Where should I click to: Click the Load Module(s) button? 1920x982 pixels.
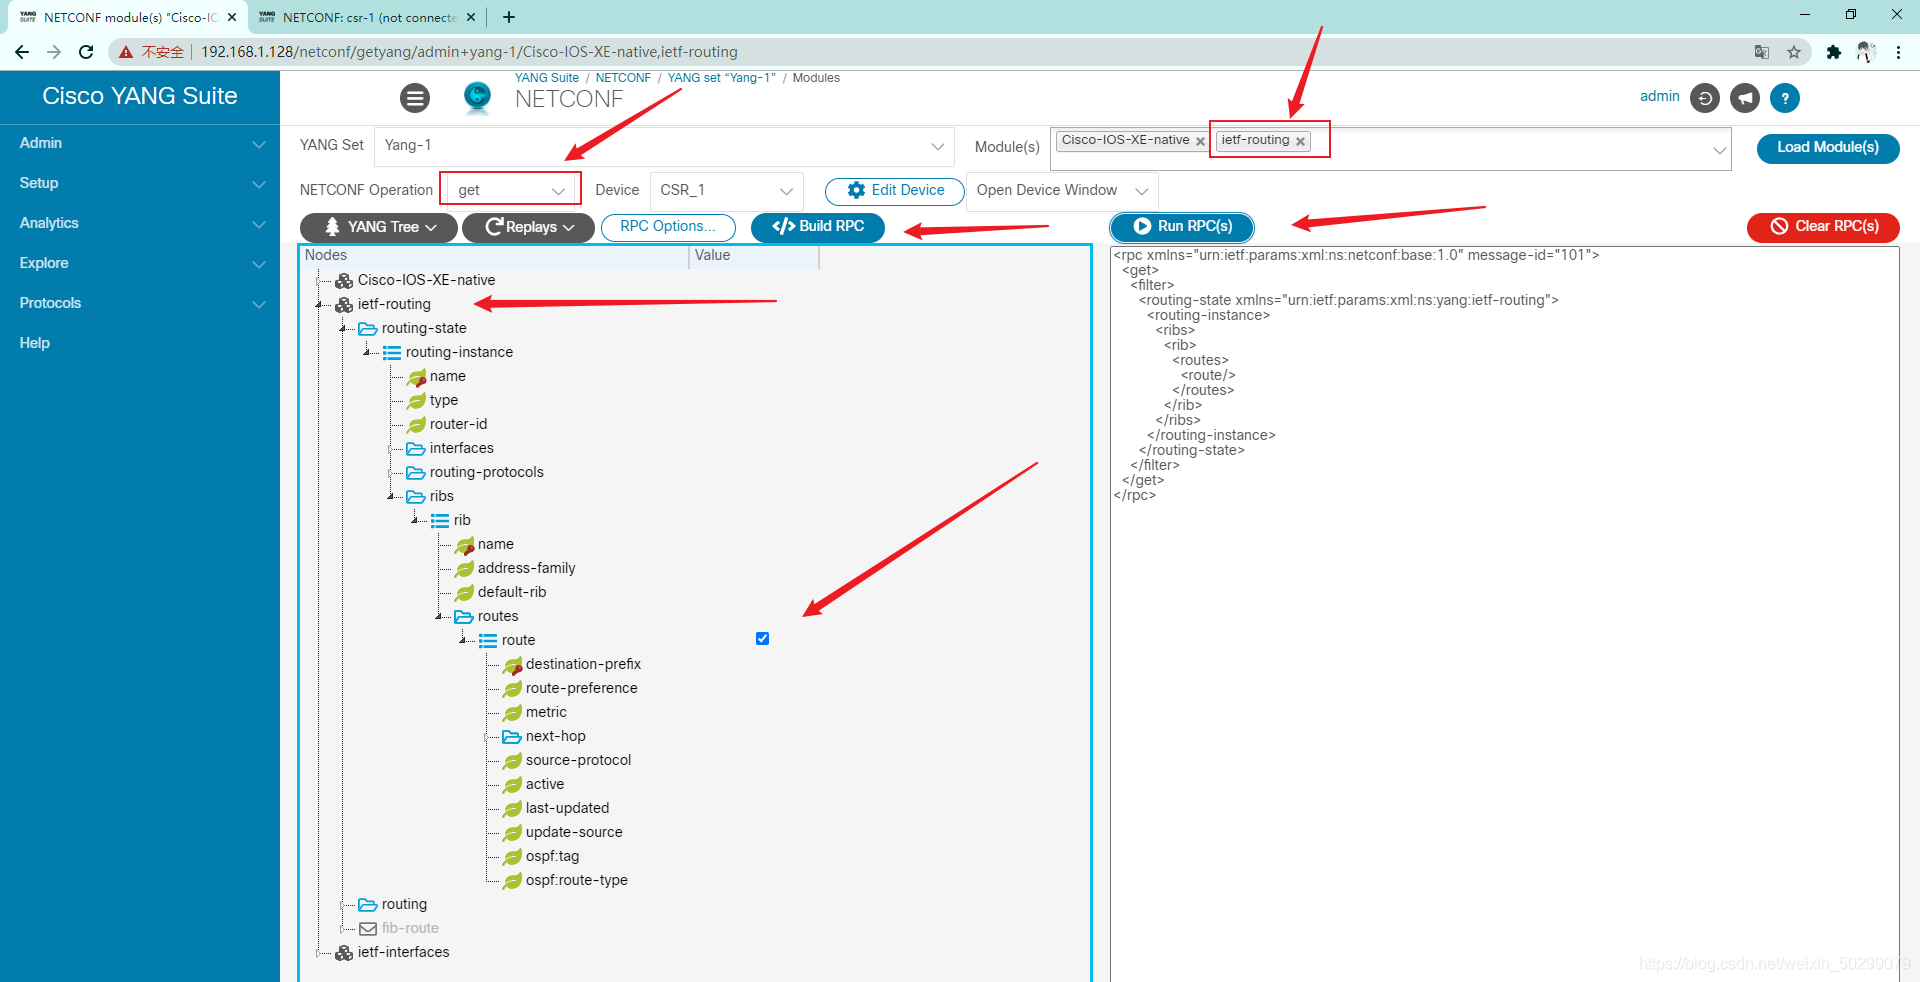coord(1828,148)
